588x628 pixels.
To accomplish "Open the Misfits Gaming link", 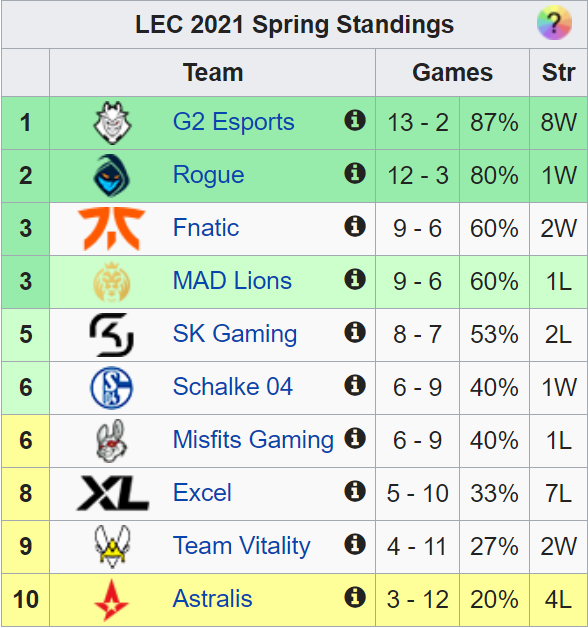I will pos(253,440).
